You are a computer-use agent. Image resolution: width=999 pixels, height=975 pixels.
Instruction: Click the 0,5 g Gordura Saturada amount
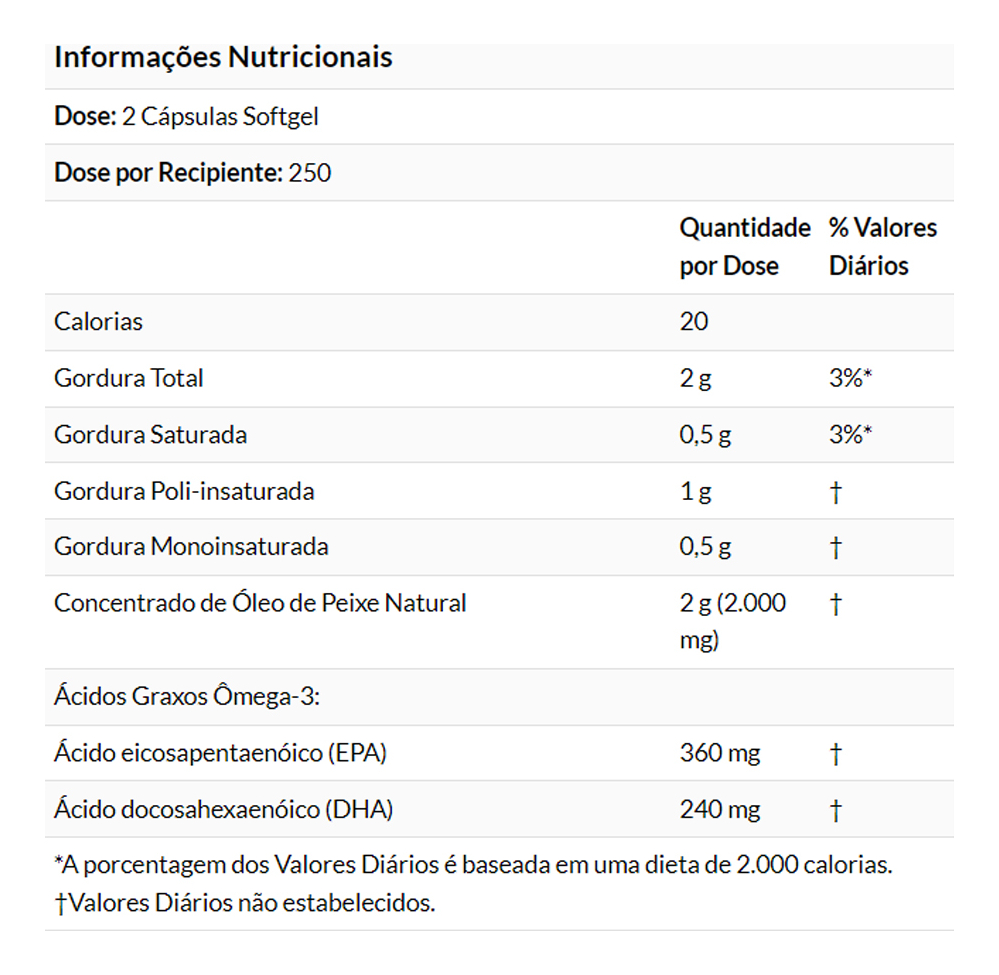tap(705, 435)
